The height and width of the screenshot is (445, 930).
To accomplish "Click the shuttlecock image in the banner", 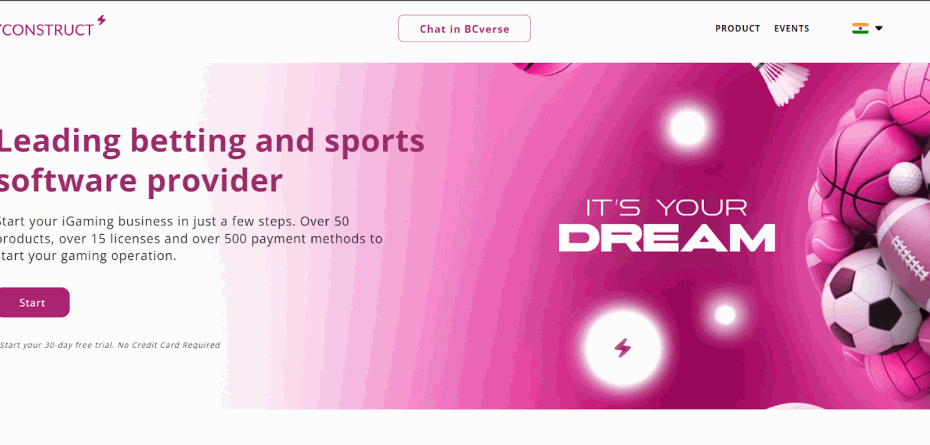I will [x=781, y=83].
